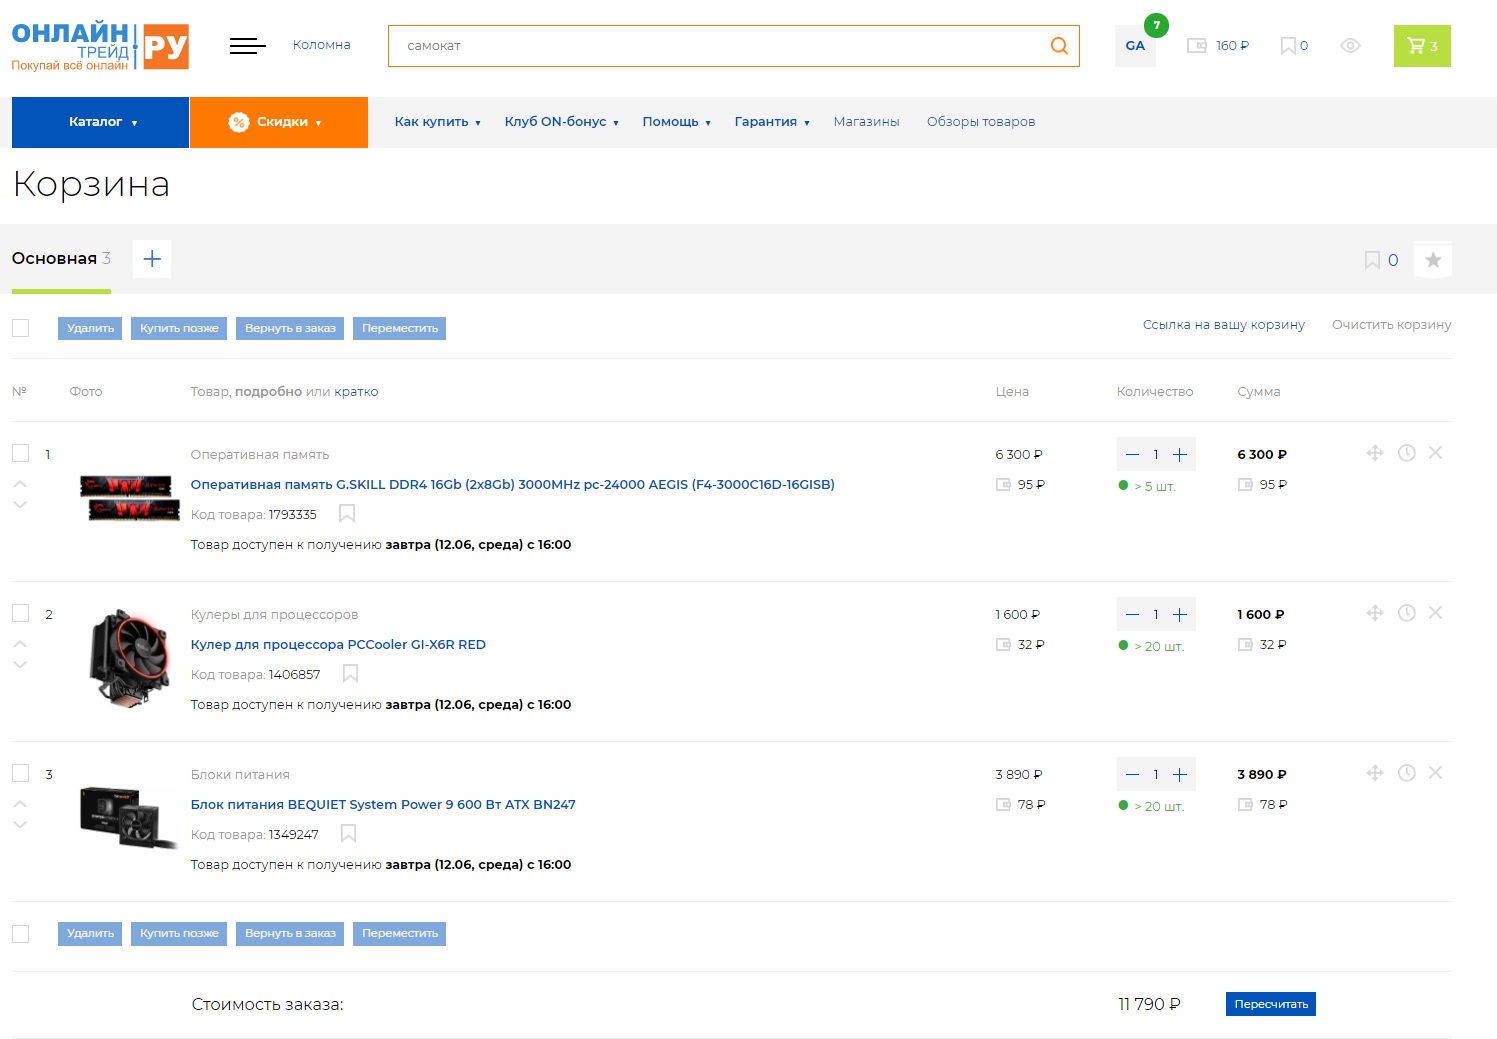The width and height of the screenshot is (1497, 1039).
Task: Open header bookmarks with 0 count
Action: [1295, 46]
